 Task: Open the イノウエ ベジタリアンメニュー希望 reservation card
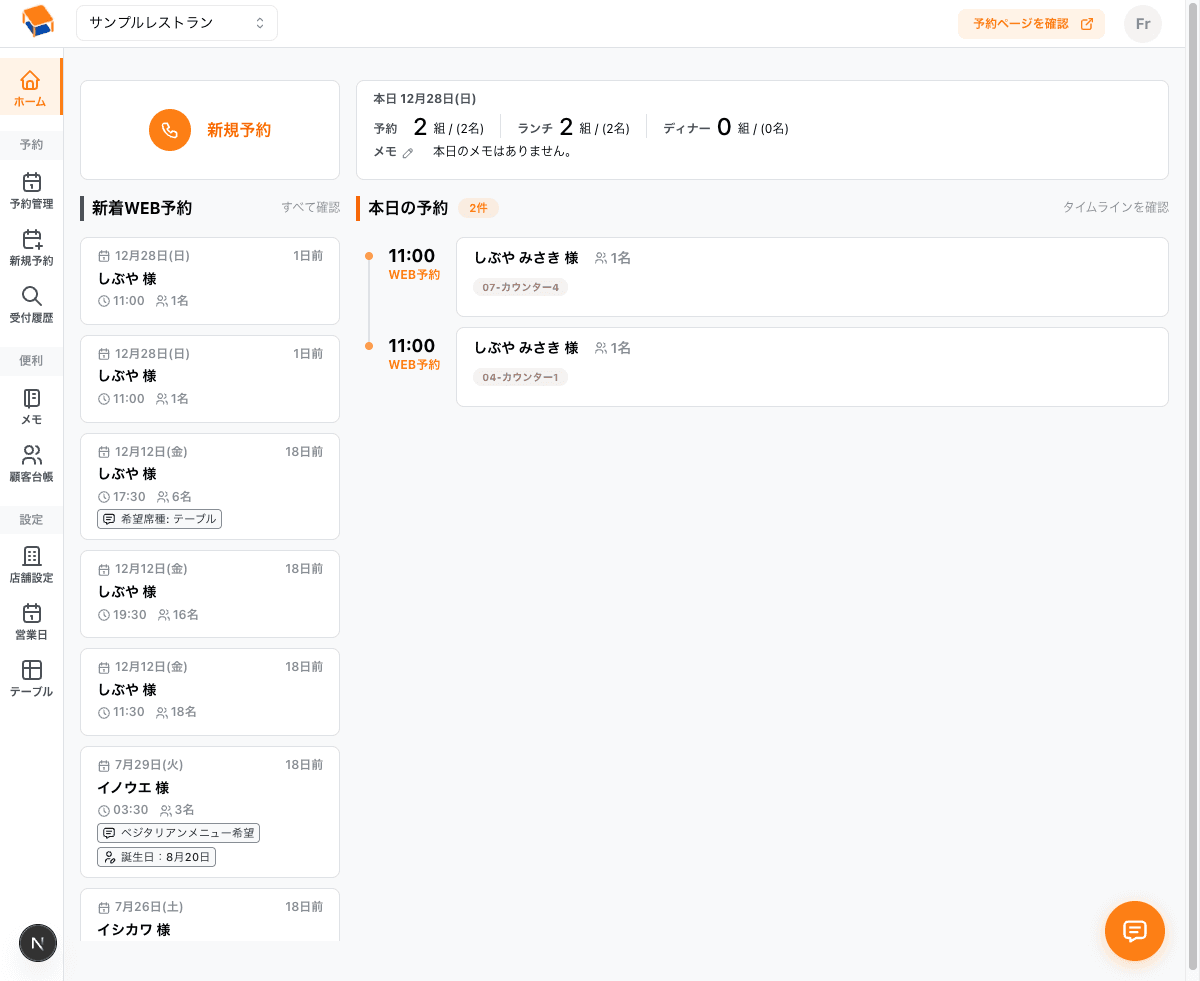coord(209,811)
